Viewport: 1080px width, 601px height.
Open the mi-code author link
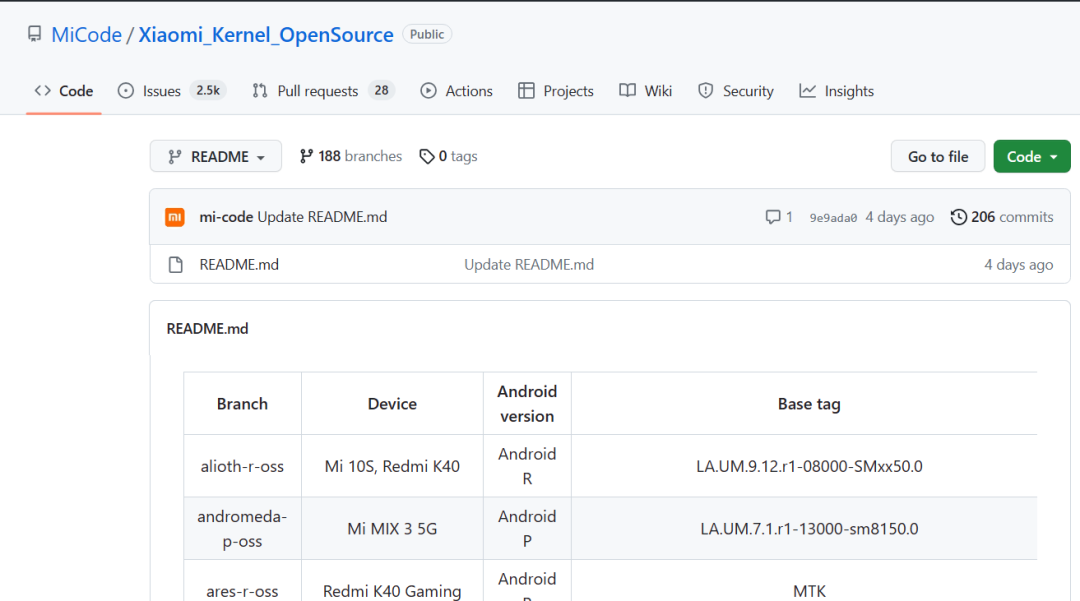click(x=226, y=217)
